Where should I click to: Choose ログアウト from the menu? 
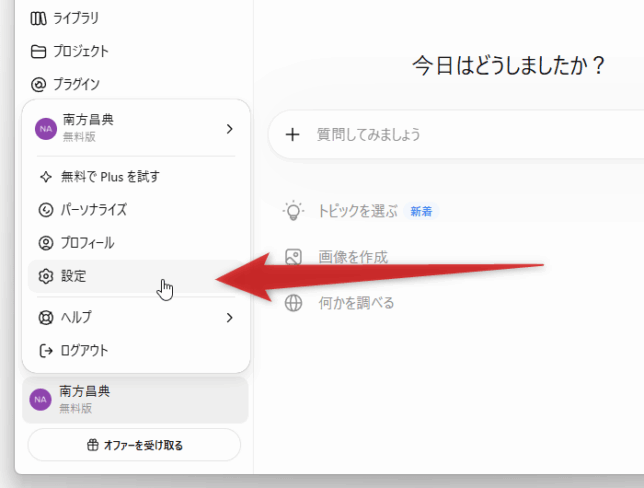click(x=84, y=350)
